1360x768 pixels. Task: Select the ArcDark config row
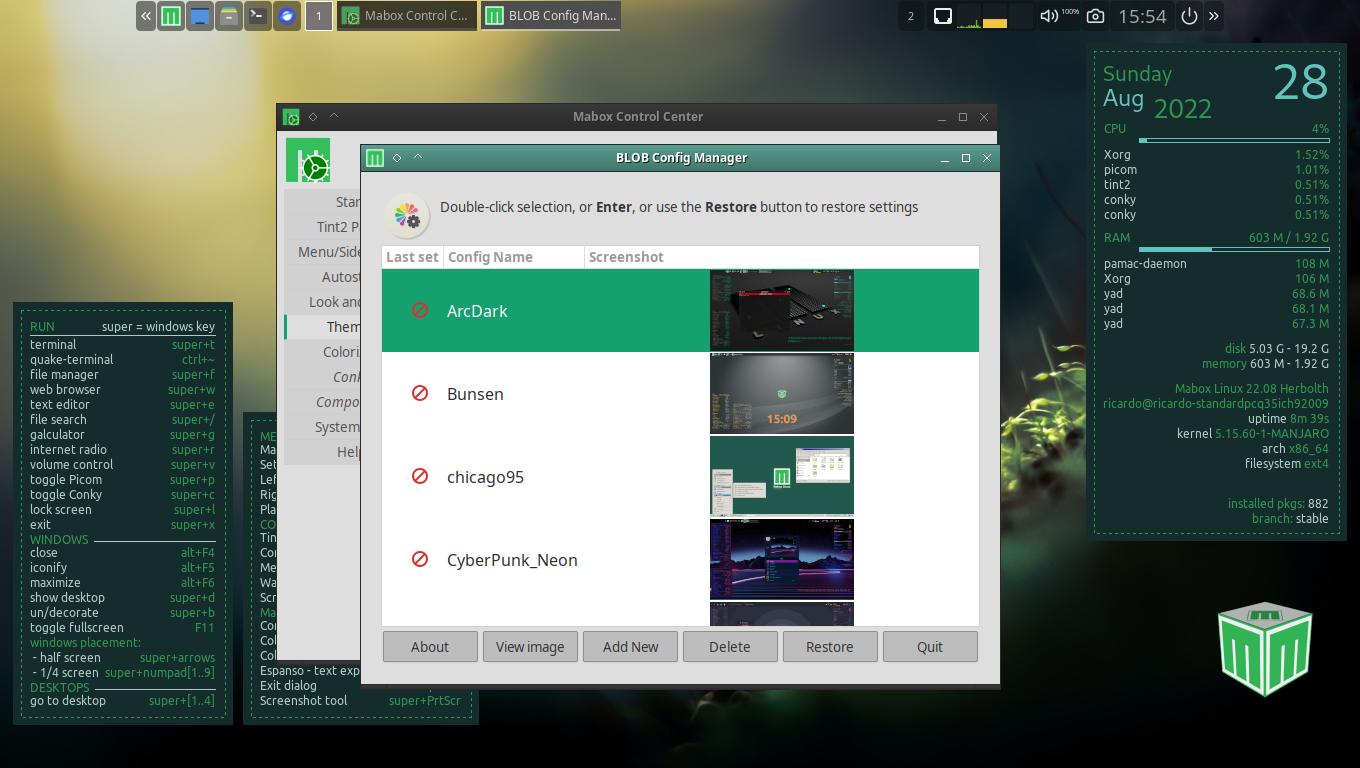680,310
